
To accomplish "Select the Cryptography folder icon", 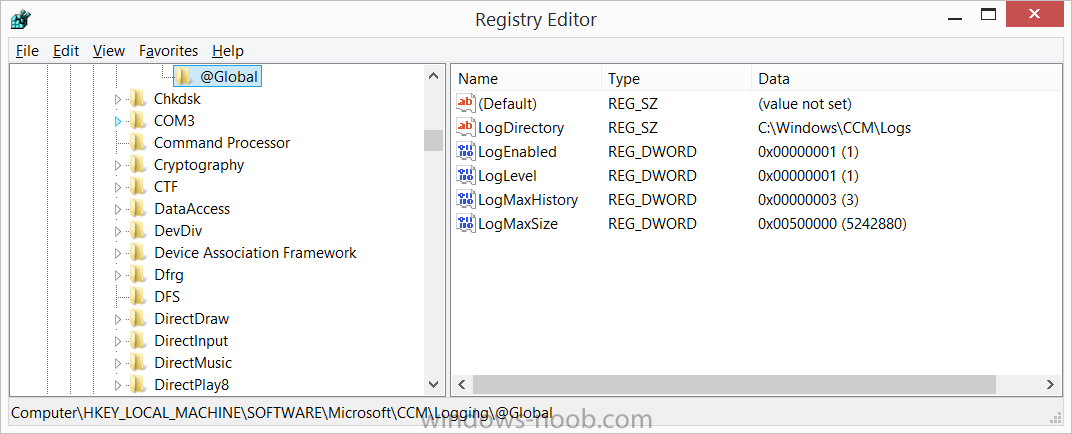I will (x=138, y=165).
